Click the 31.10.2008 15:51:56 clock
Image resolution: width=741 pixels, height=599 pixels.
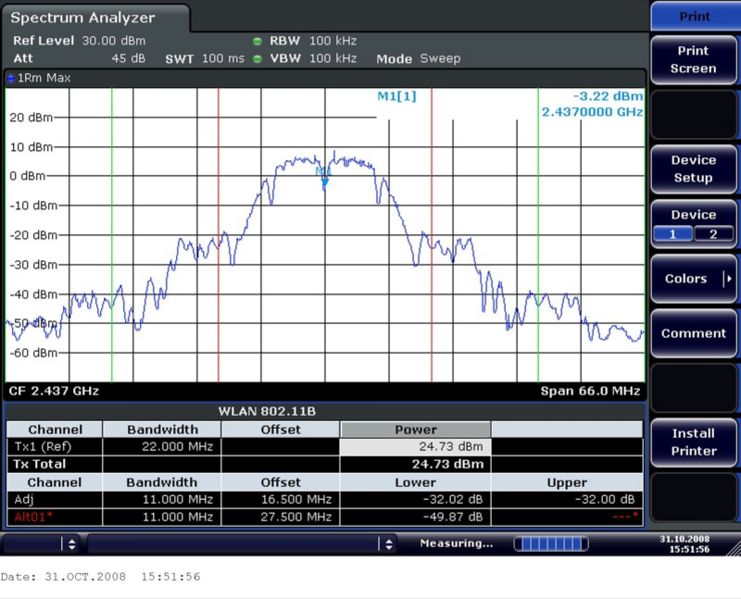685,544
